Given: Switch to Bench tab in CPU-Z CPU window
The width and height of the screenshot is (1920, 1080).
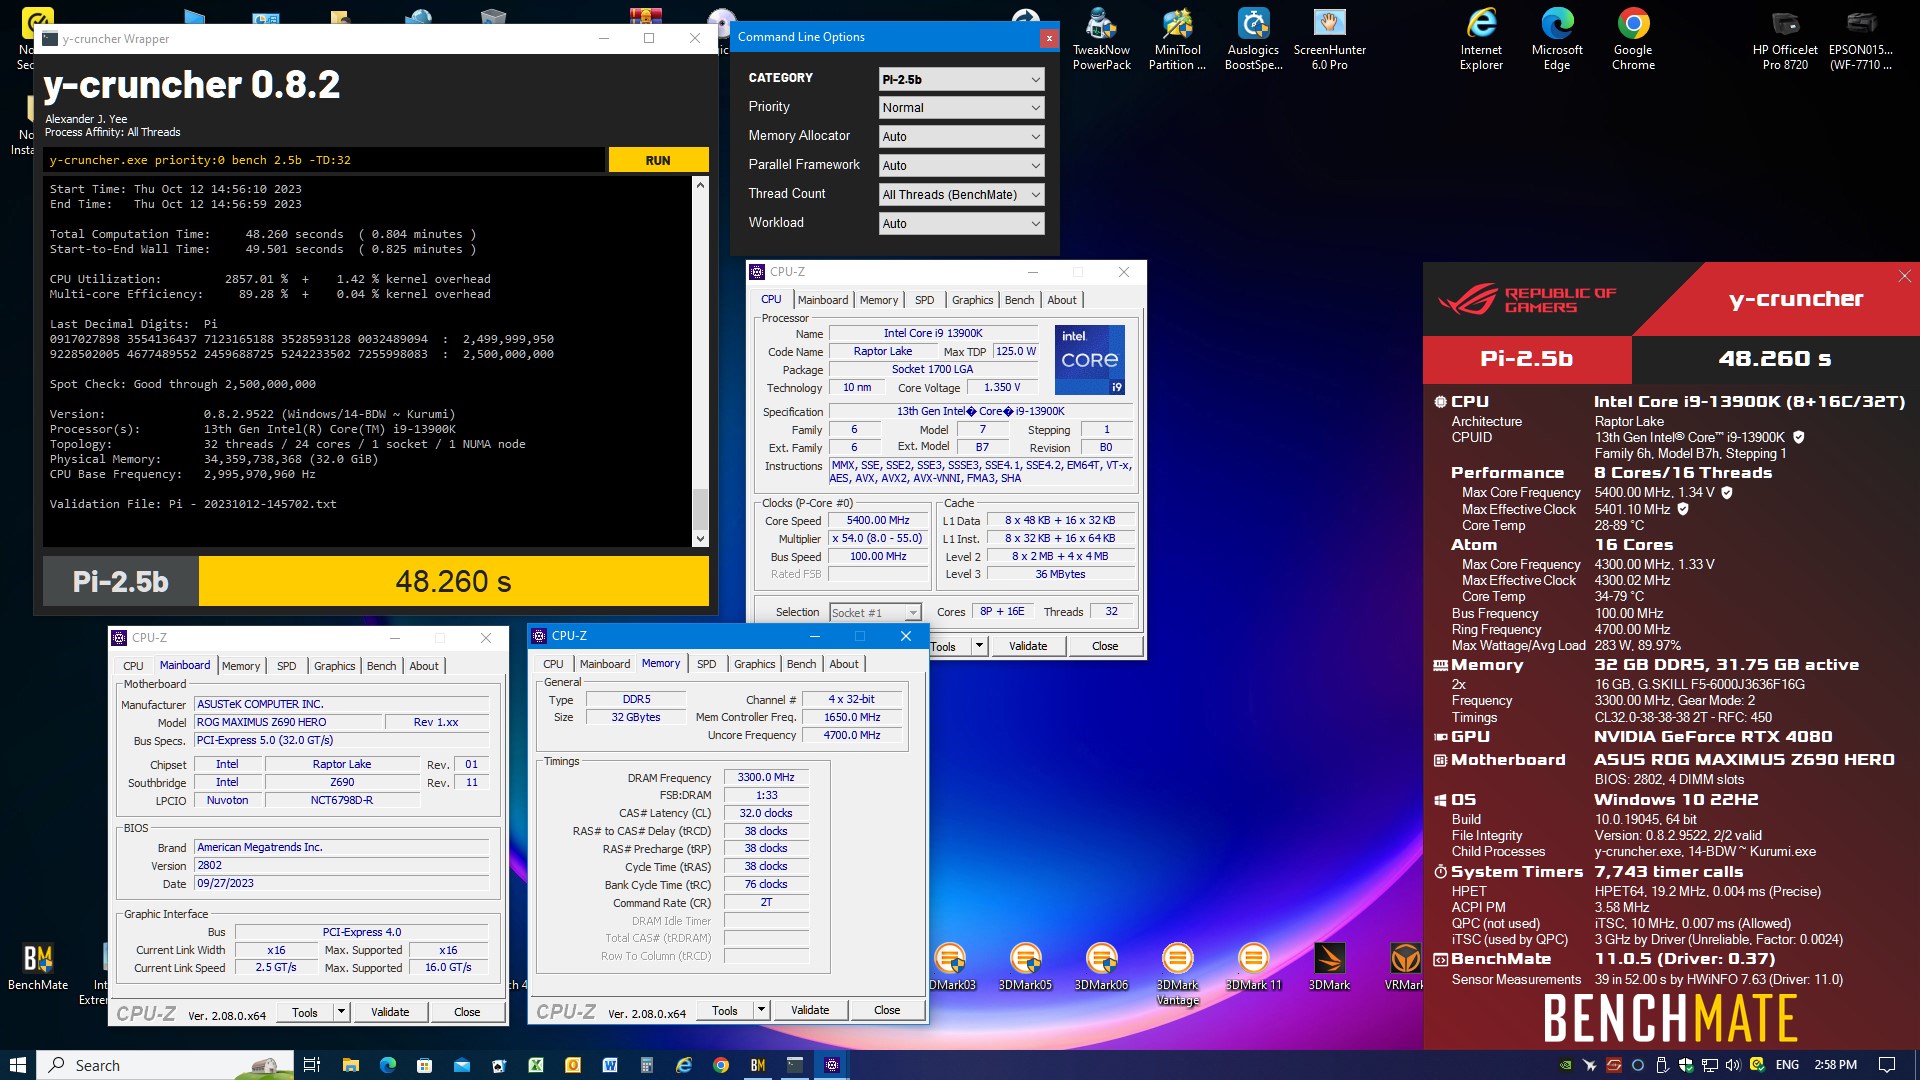Looking at the screenshot, I should (1019, 300).
